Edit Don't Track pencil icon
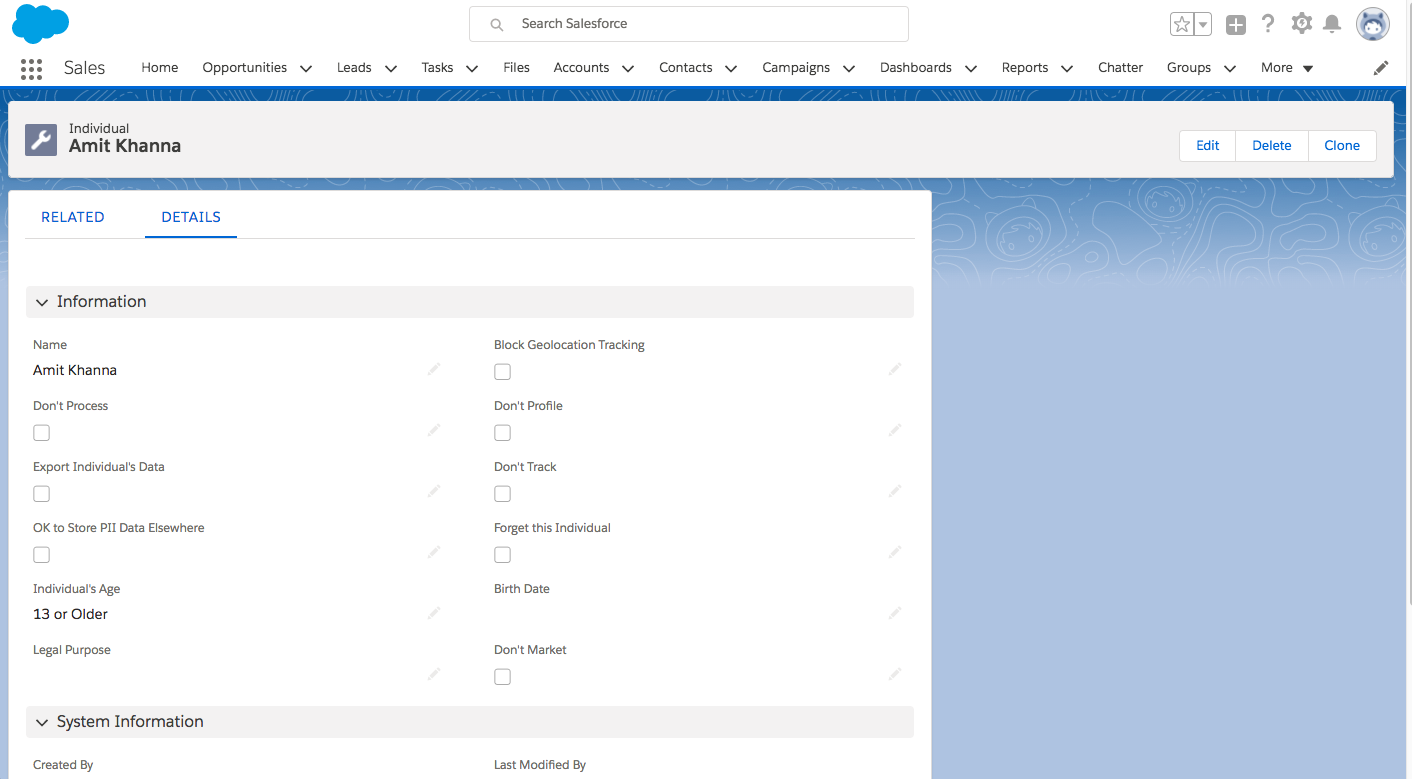Screen dimensions: 1412x779 (x=895, y=492)
